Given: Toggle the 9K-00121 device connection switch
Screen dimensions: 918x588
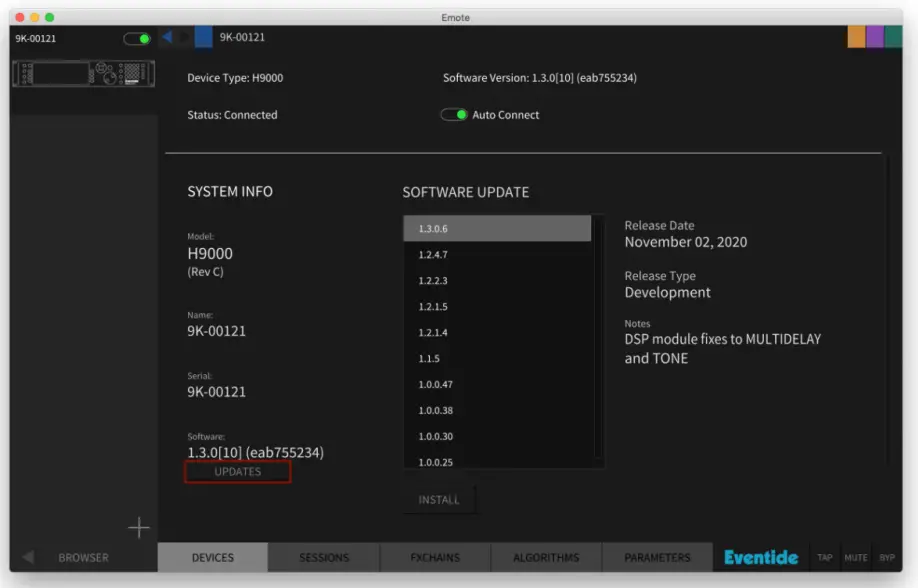Looking at the screenshot, I should point(137,39).
